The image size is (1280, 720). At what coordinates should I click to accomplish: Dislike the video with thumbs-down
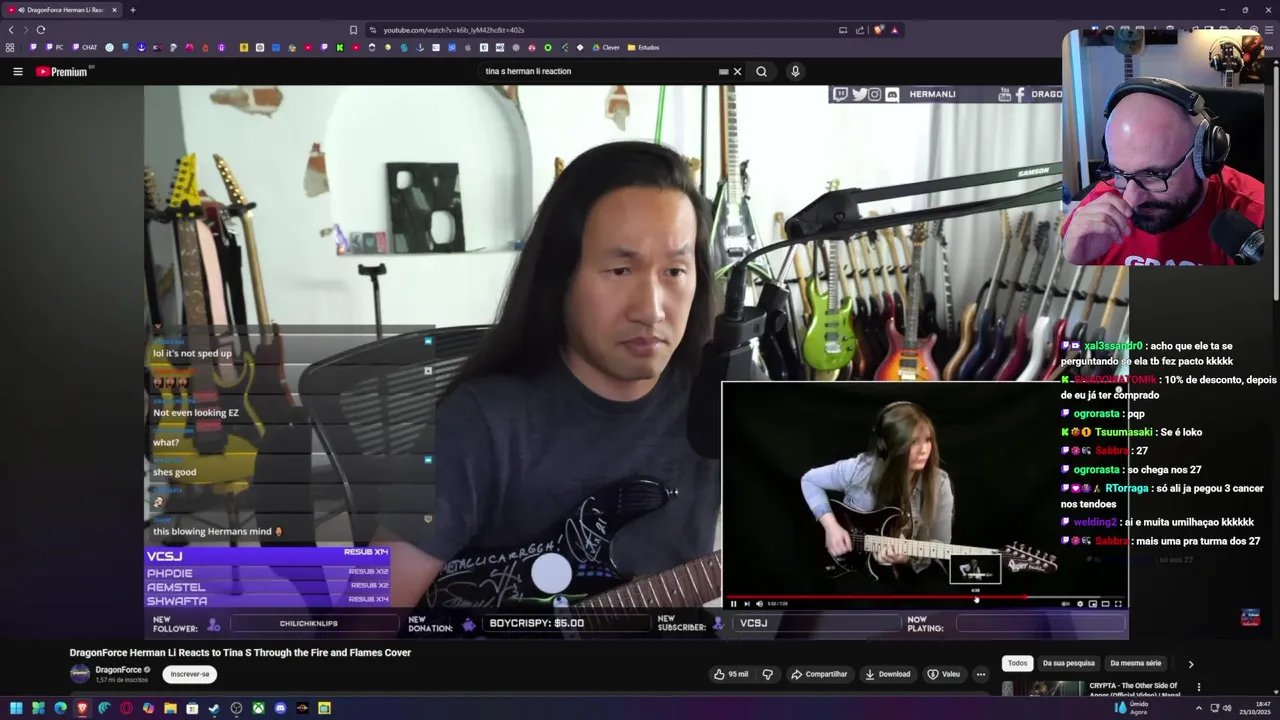[767, 674]
